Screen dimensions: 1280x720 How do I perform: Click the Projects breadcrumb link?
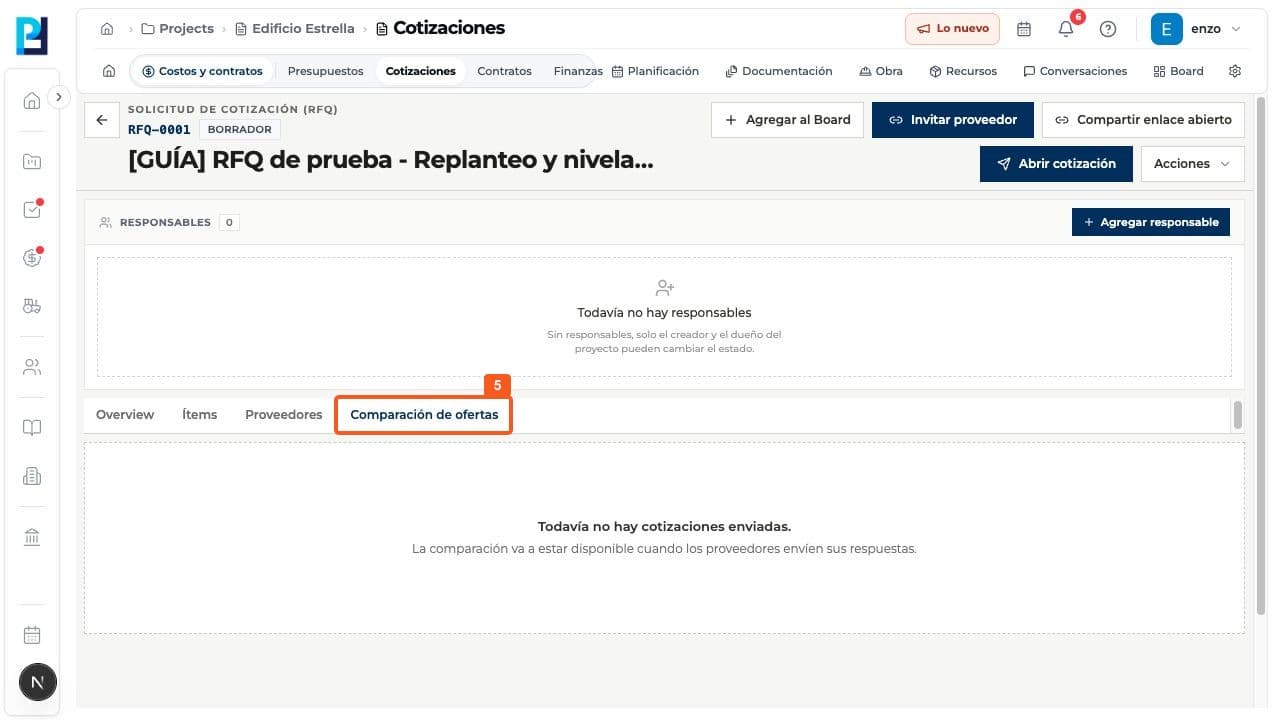pyautogui.click(x=178, y=29)
